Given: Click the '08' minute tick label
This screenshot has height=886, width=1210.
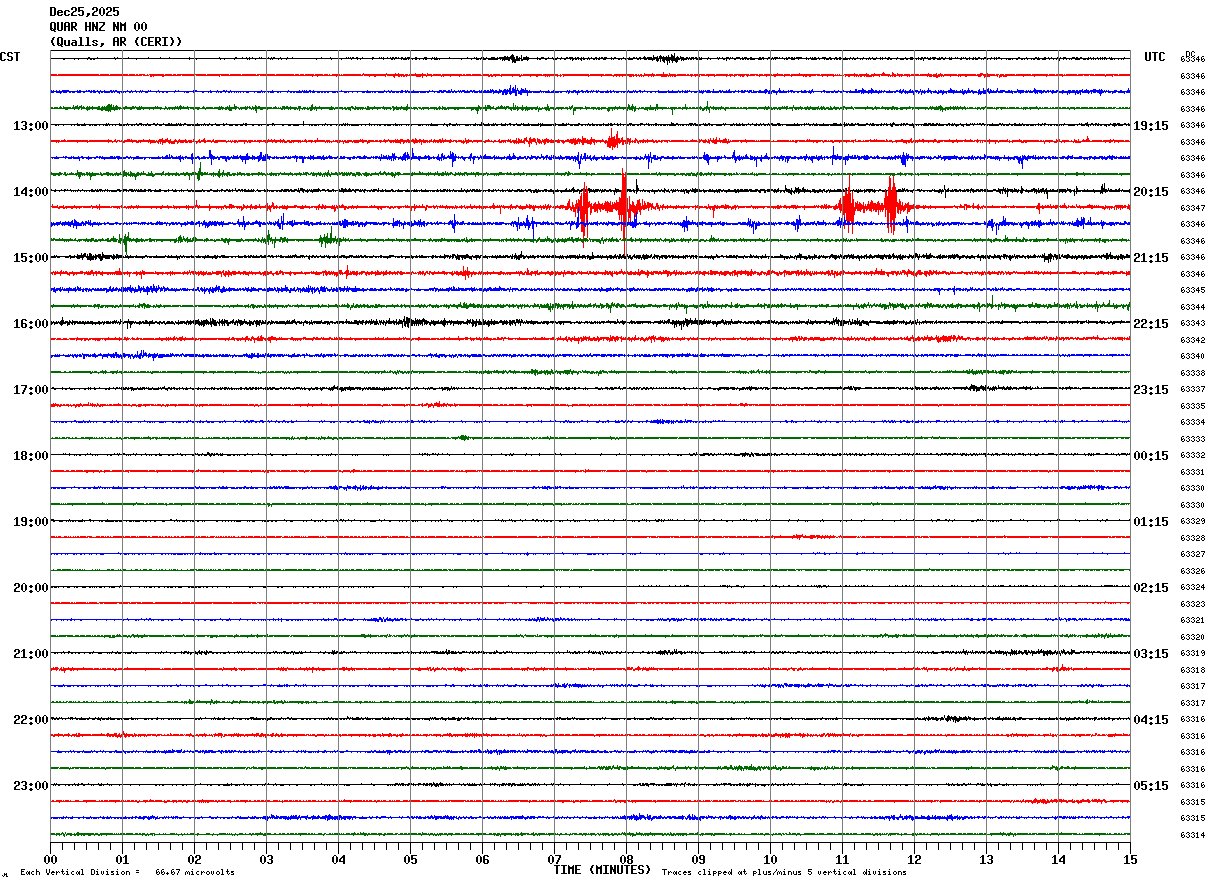Looking at the screenshot, I should (x=626, y=859).
